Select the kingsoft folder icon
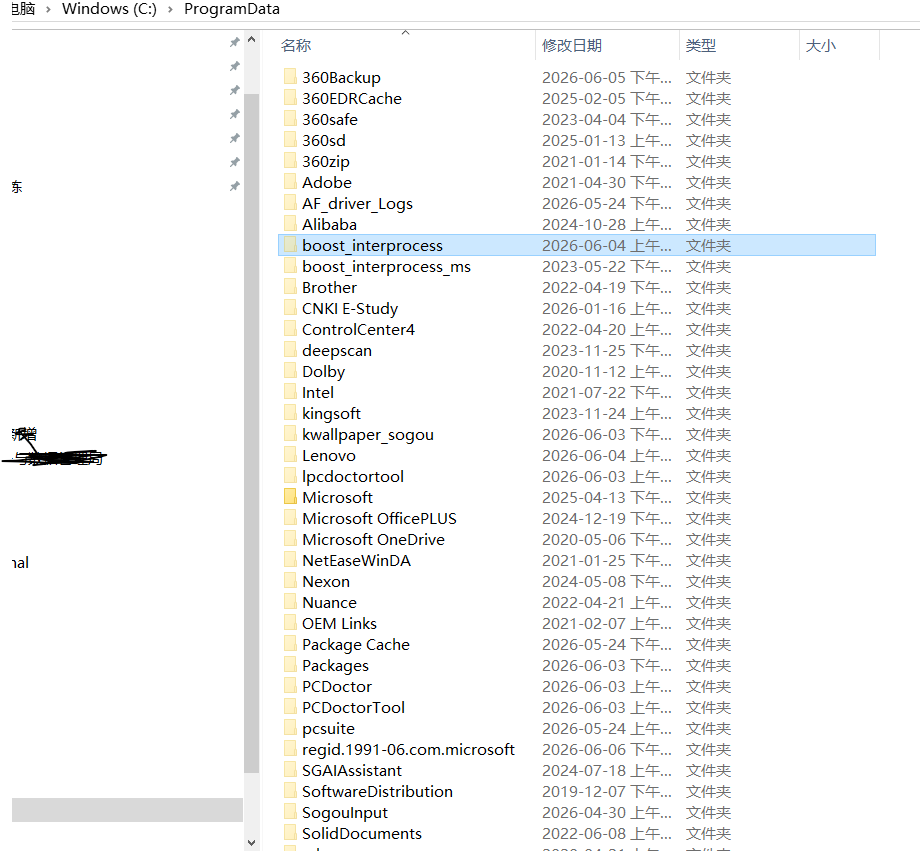Image resolution: width=920 pixels, height=853 pixels. click(290, 413)
